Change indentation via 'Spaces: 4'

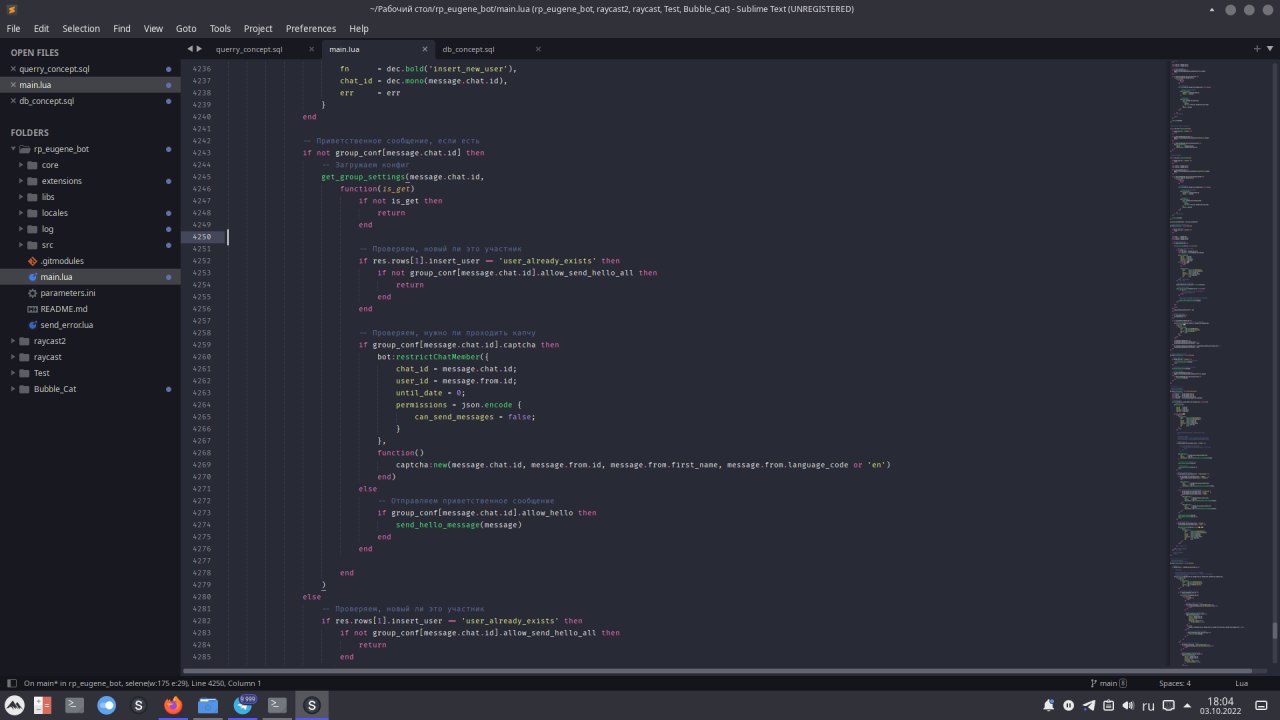click(1175, 683)
